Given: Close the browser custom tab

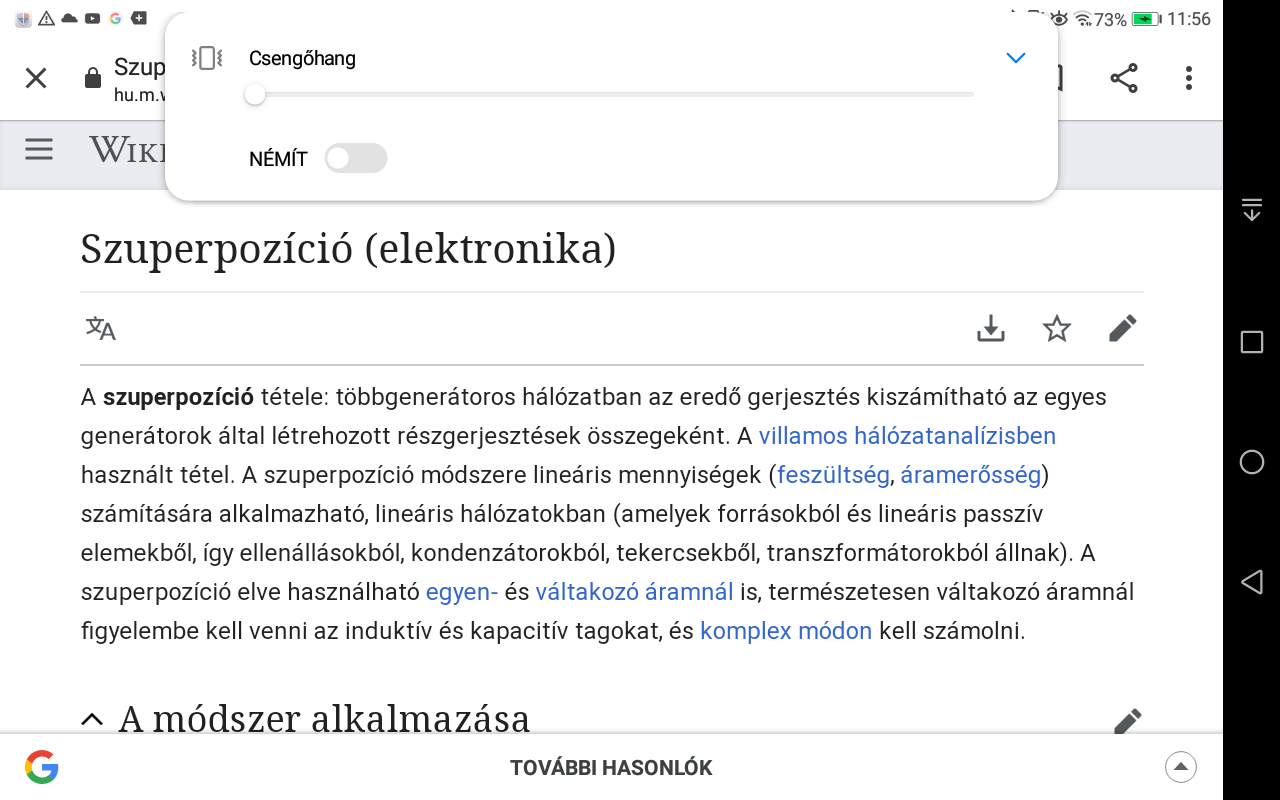Looking at the screenshot, I should 36,78.
